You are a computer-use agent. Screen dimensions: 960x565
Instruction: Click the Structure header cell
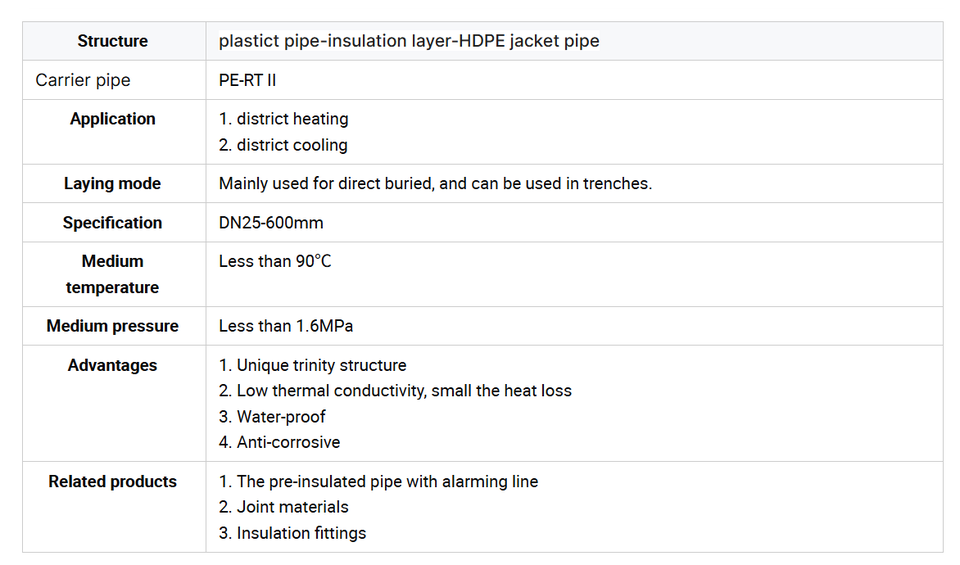pyautogui.click(x=113, y=41)
